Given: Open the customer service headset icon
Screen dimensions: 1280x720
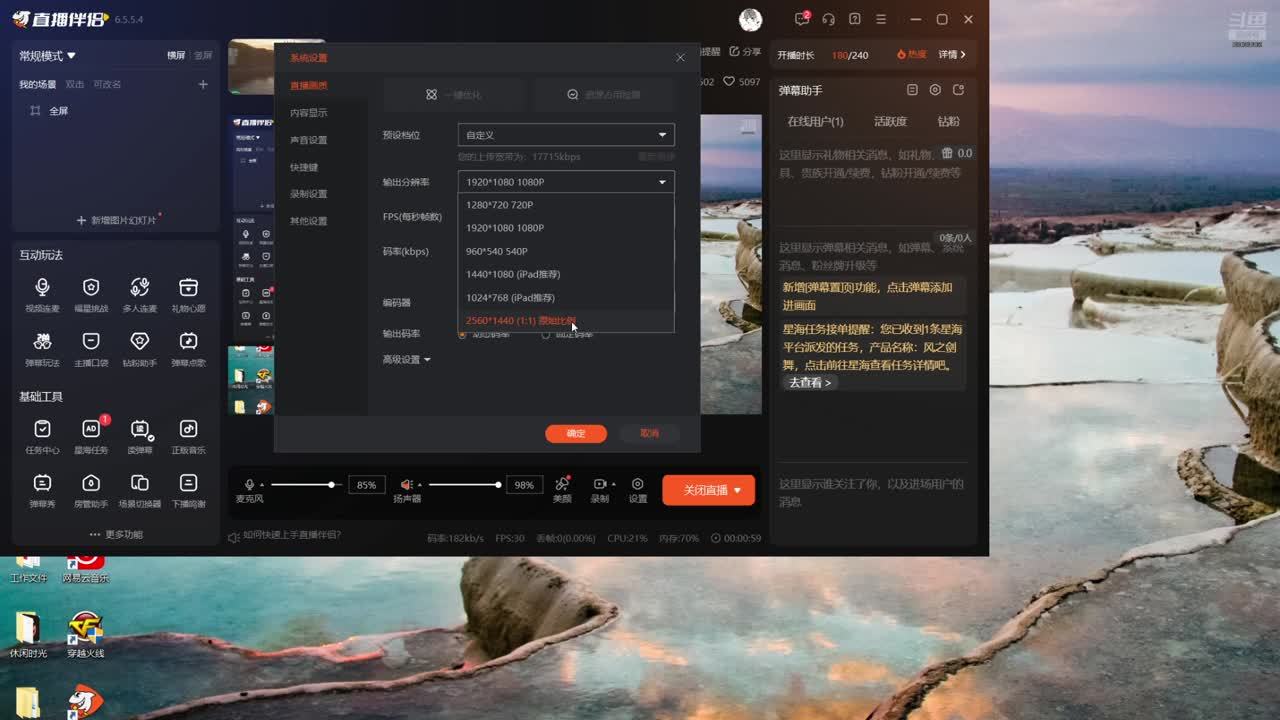Looking at the screenshot, I should 828,19.
